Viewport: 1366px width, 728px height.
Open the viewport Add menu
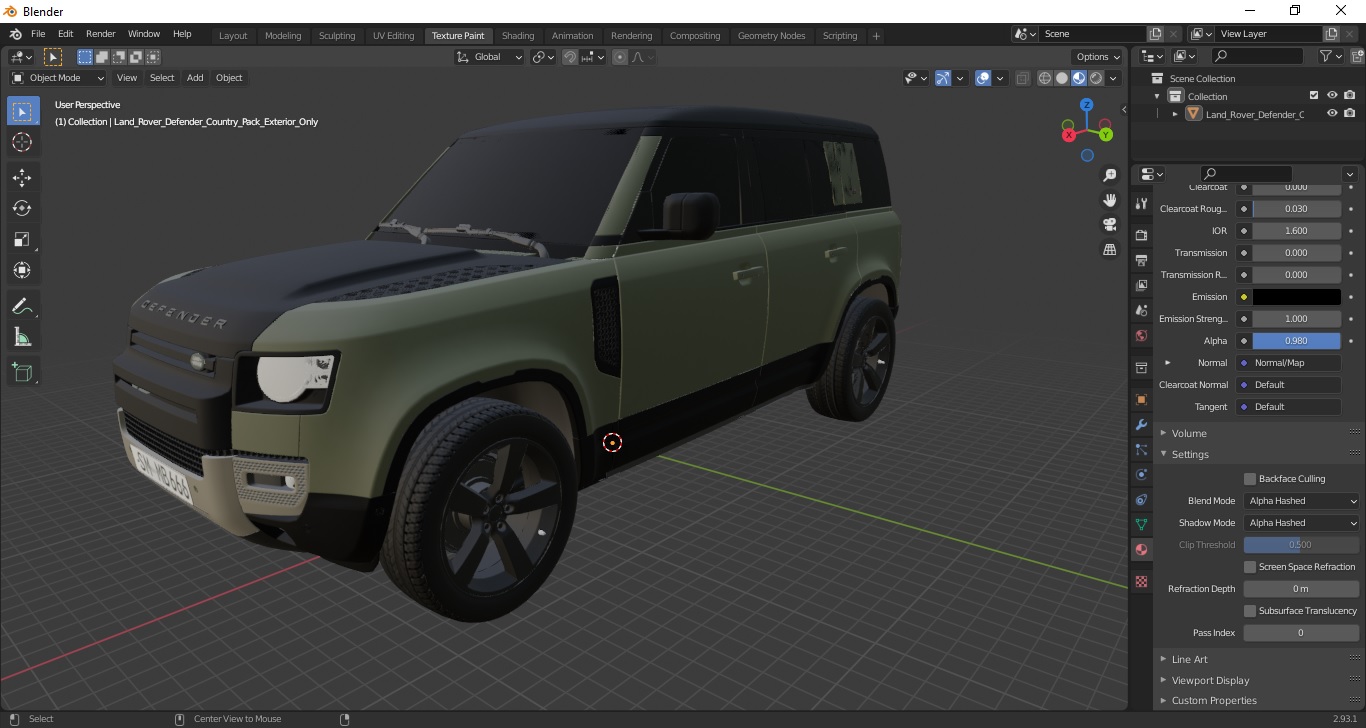(195, 78)
